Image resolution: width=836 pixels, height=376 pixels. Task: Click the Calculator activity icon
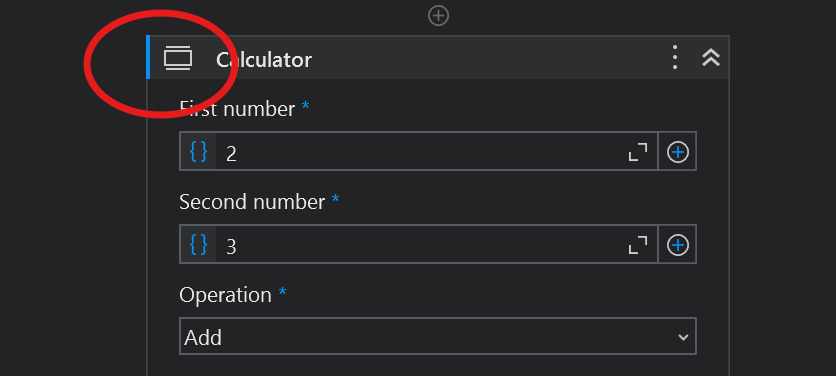point(178,59)
